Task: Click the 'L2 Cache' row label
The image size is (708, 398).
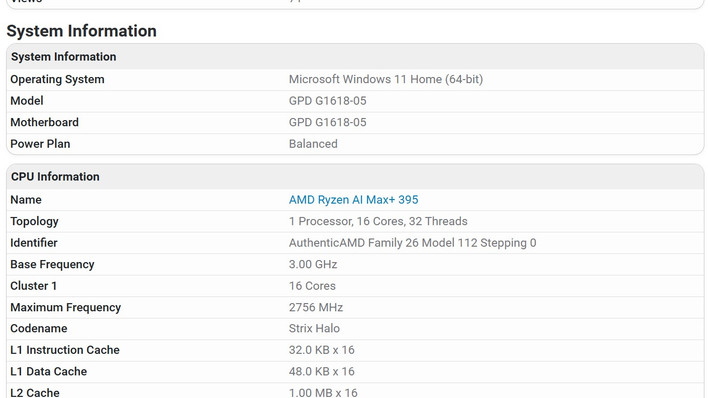Action: click(x=35, y=393)
